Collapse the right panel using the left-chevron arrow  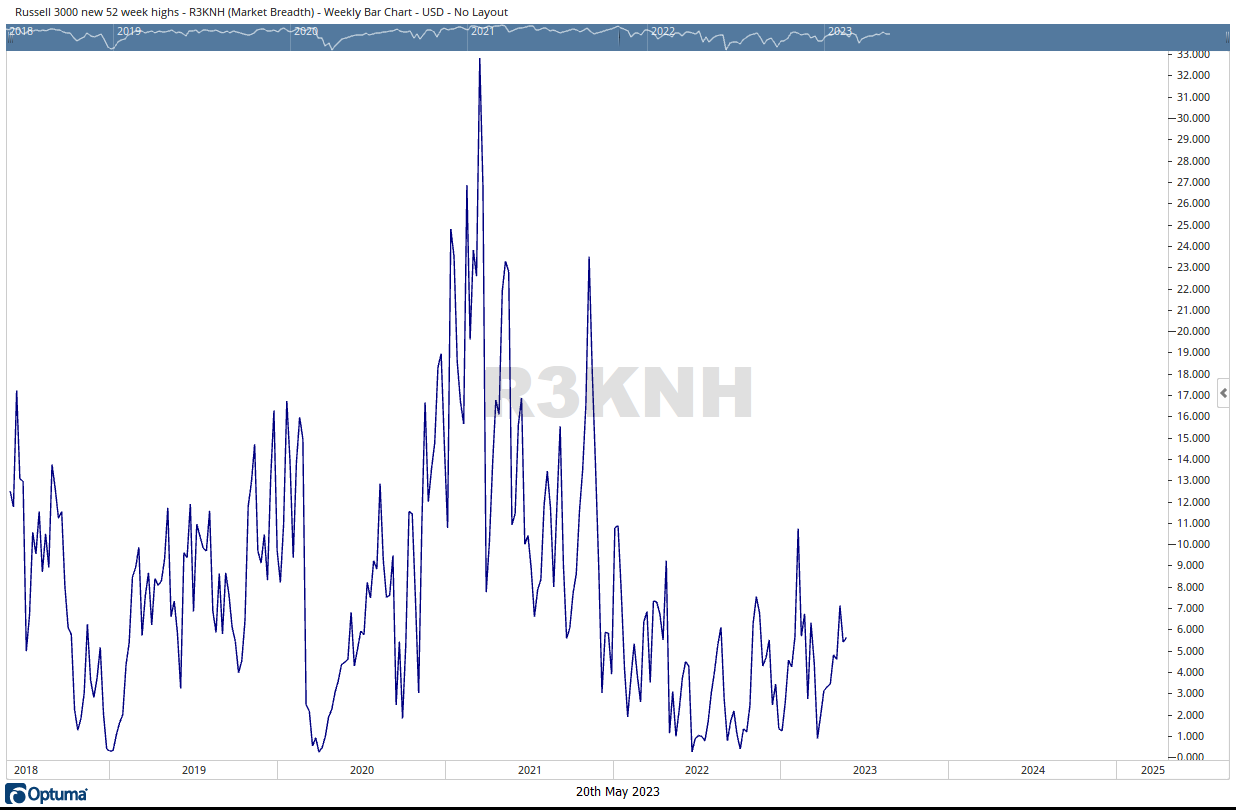point(1224,393)
